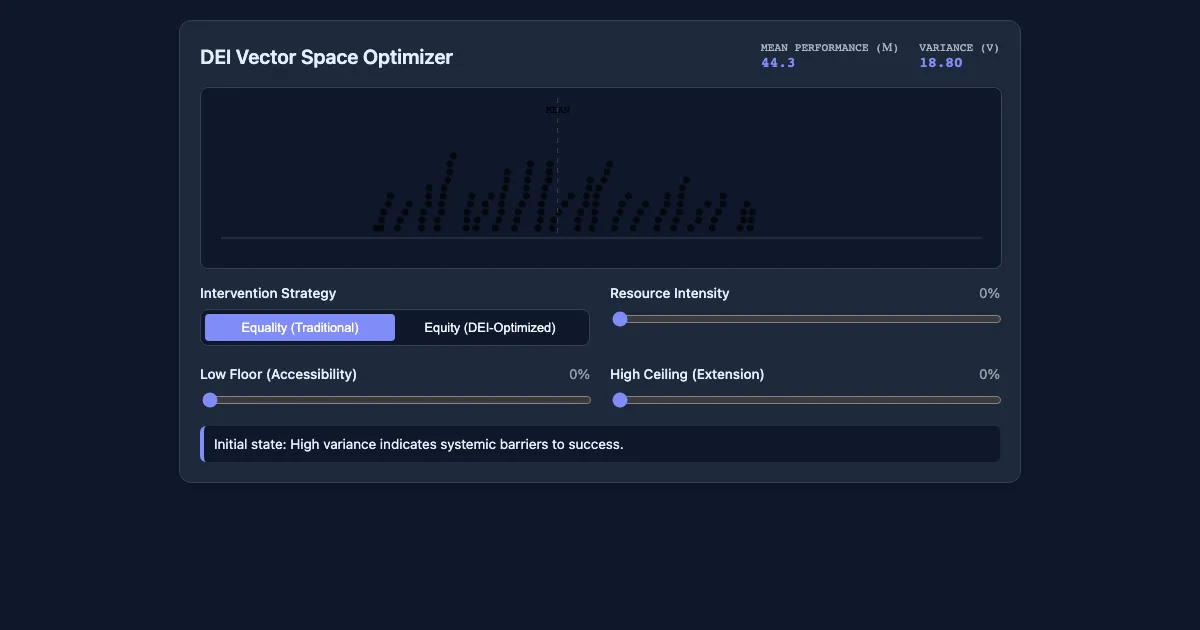
Task: Click the mean performance value 44.3
Action: (778, 63)
